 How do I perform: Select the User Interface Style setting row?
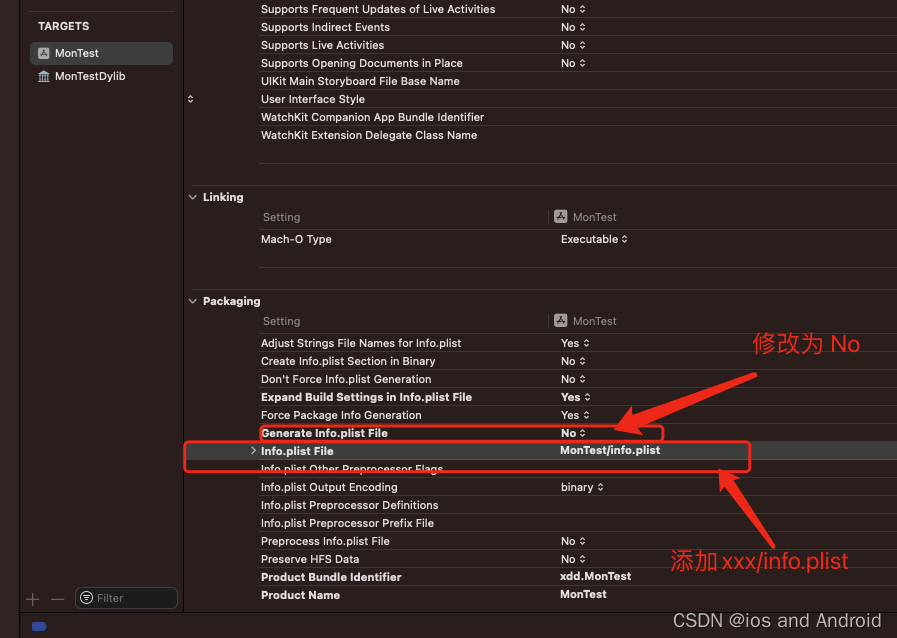[313, 99]
